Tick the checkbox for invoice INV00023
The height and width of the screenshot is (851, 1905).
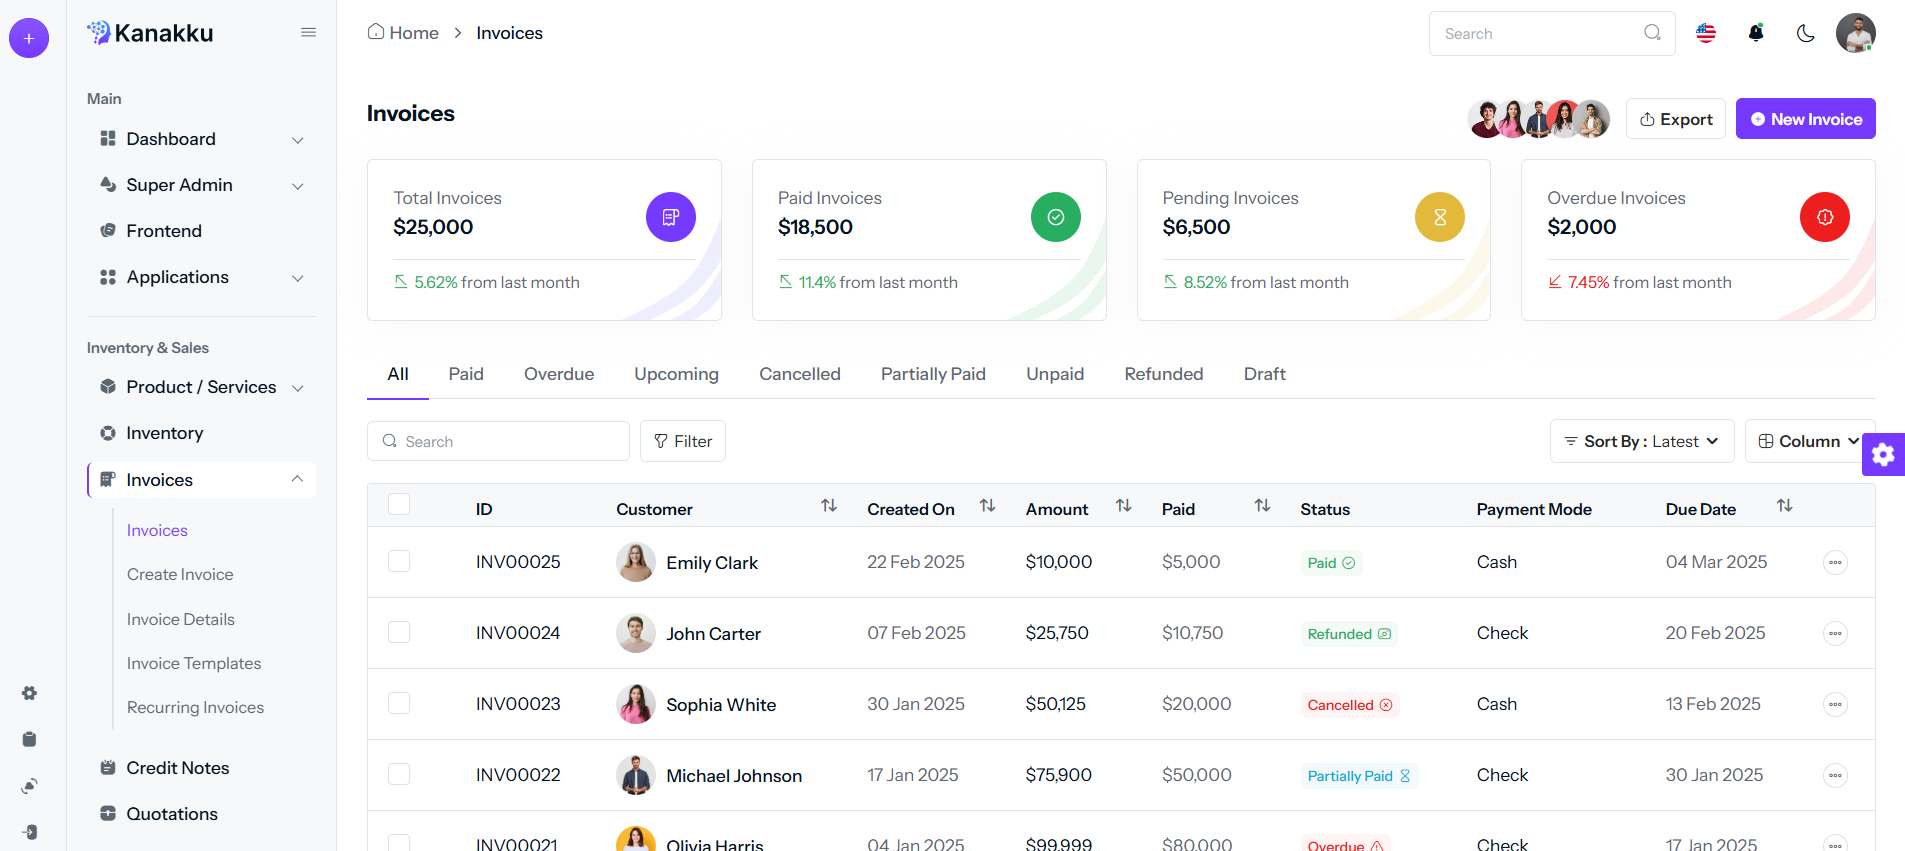click(x=399, y=703)
